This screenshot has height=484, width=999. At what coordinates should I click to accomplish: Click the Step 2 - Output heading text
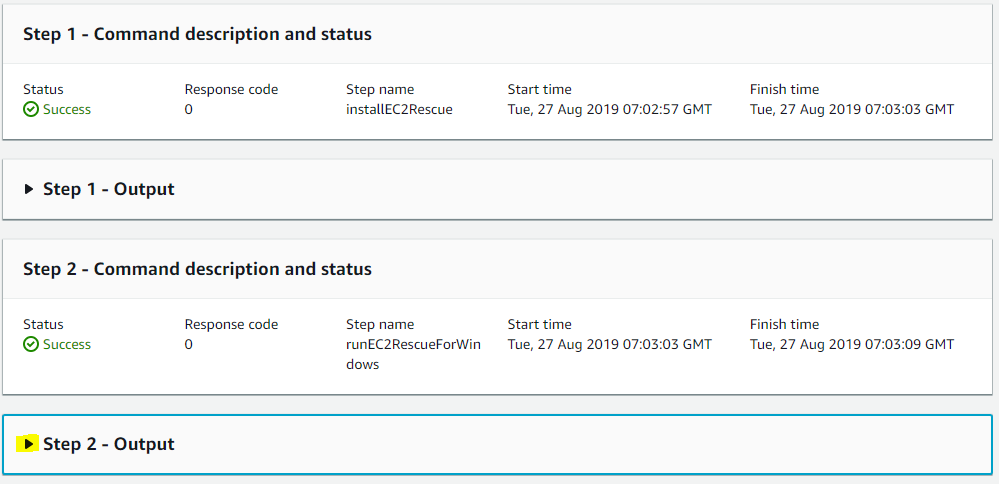(109, 444)
